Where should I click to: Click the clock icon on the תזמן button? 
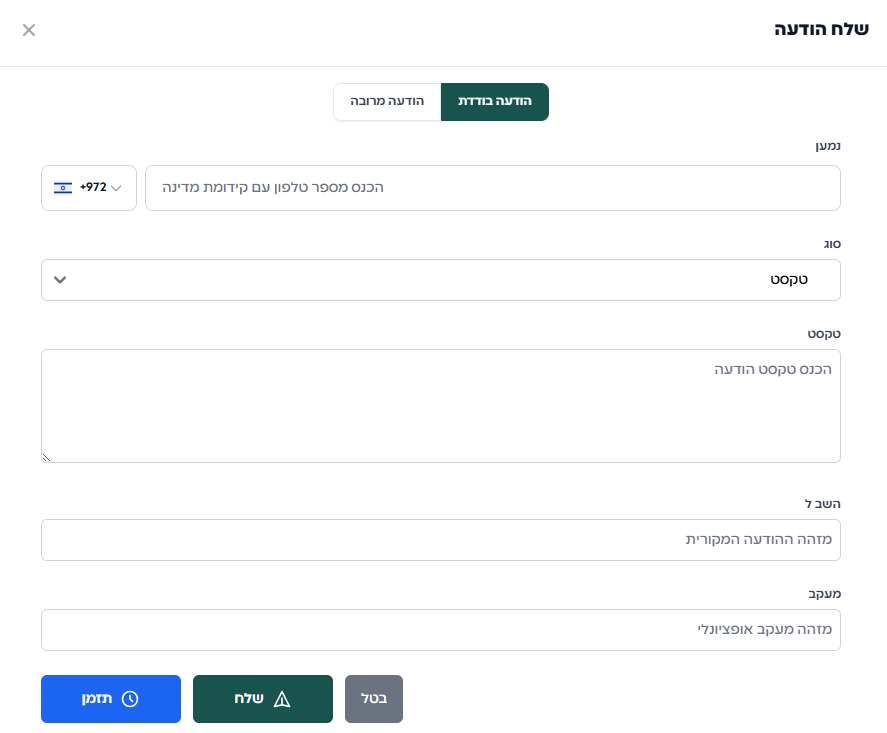[130, 699]
